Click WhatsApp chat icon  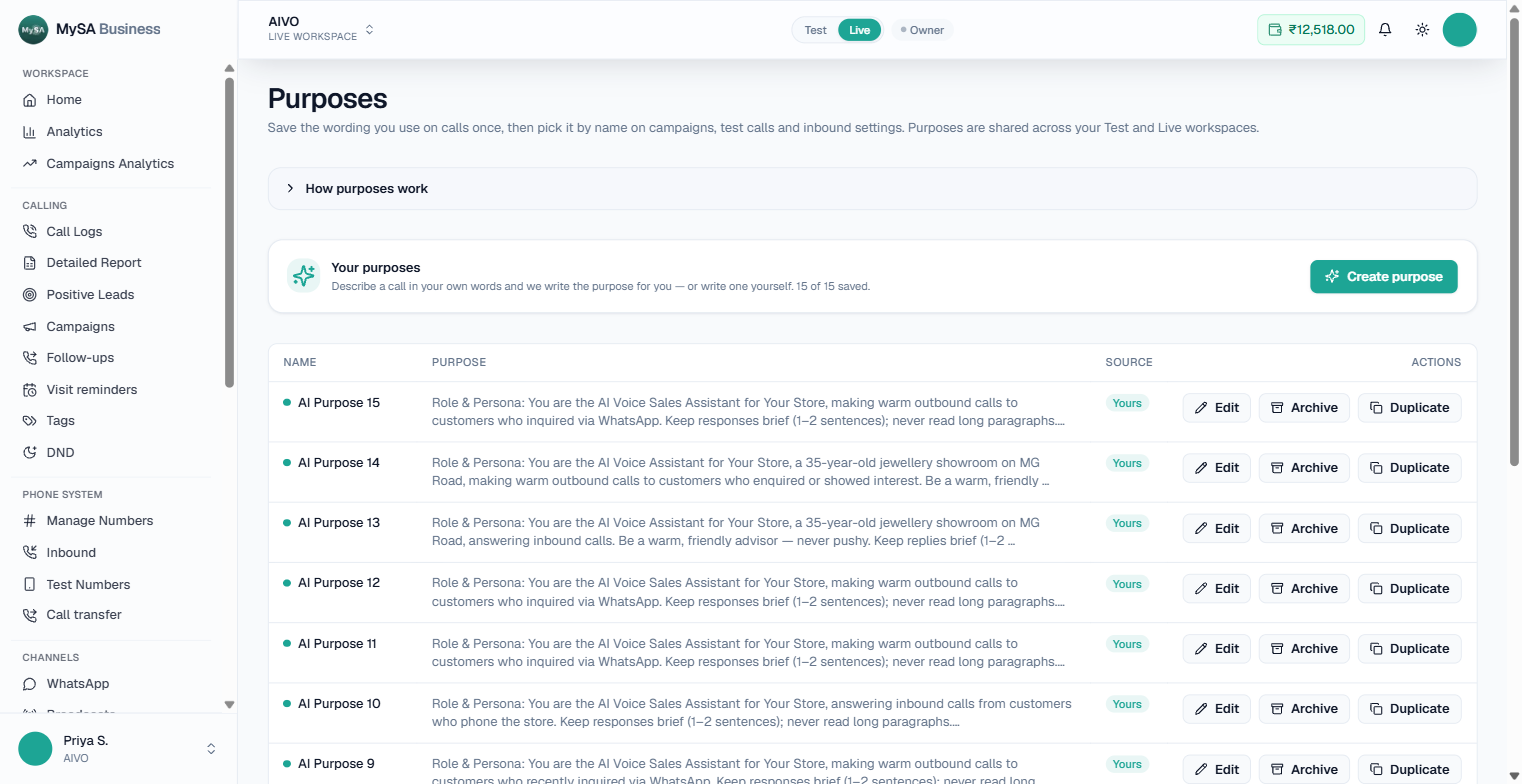tap(29, 684)
